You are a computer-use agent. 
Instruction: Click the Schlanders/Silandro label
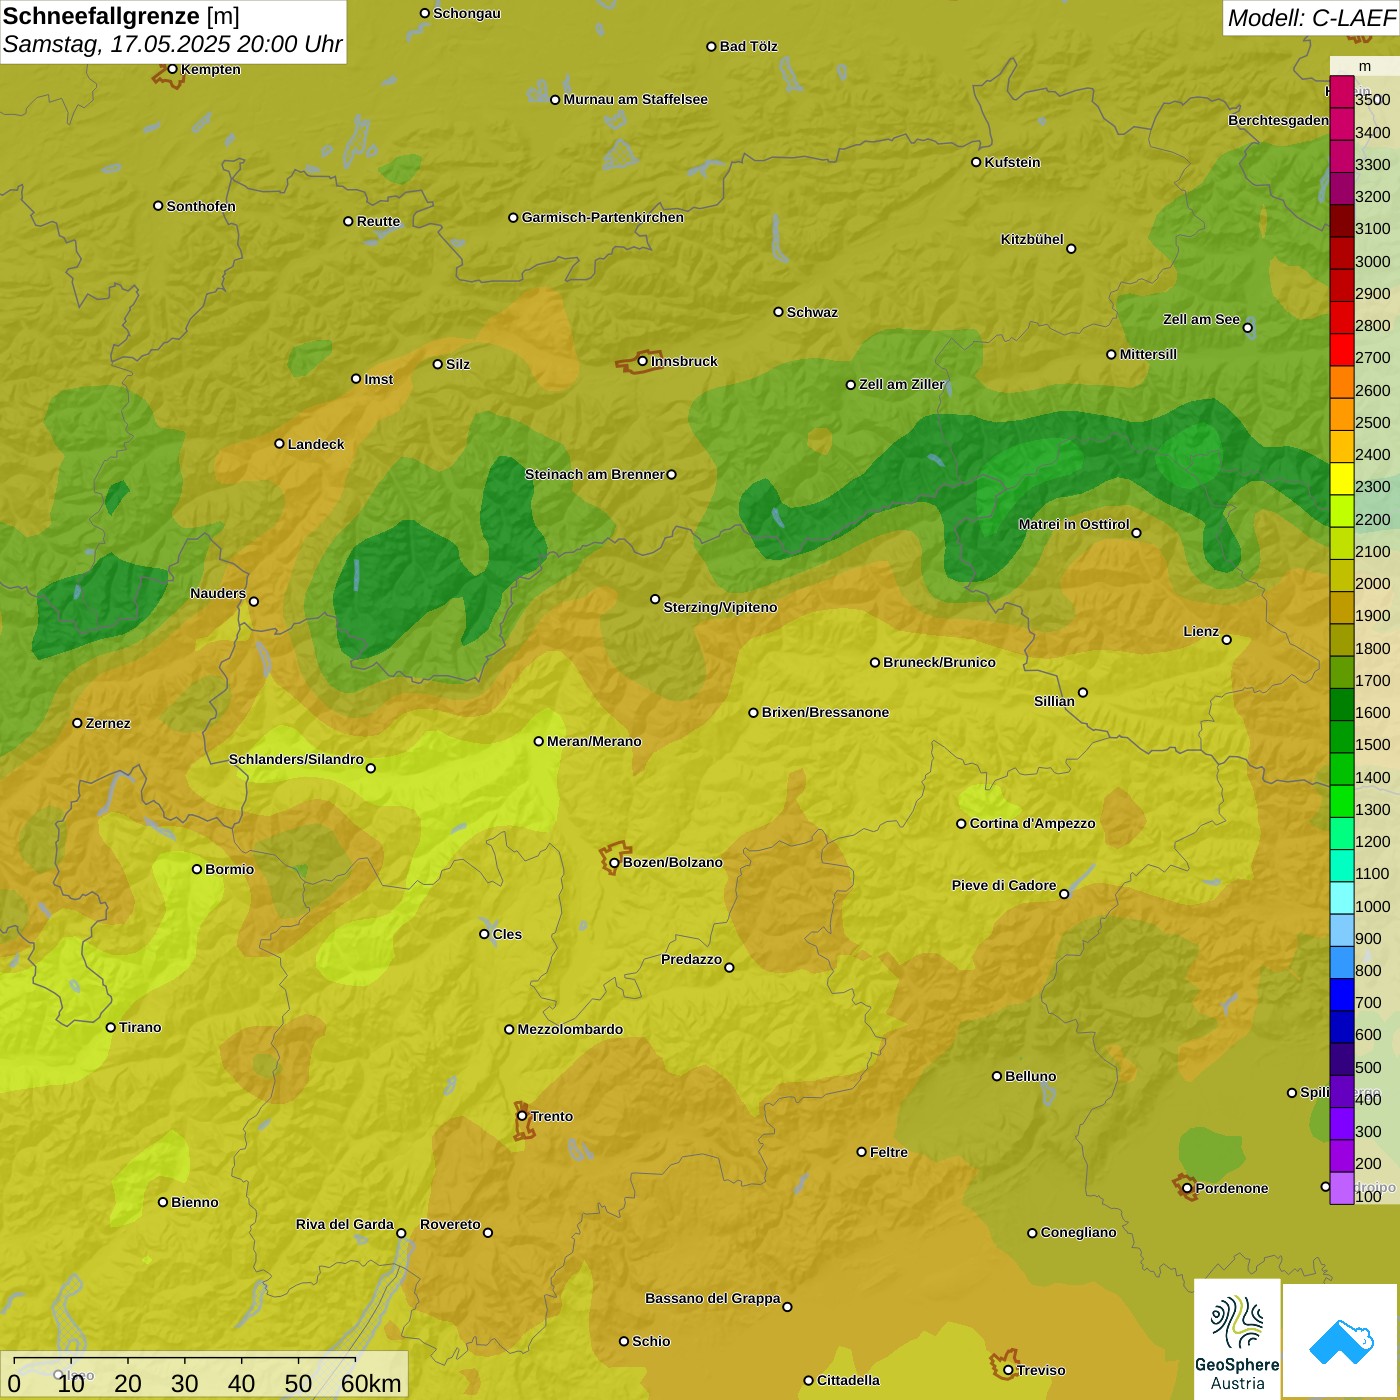[296, 759]
